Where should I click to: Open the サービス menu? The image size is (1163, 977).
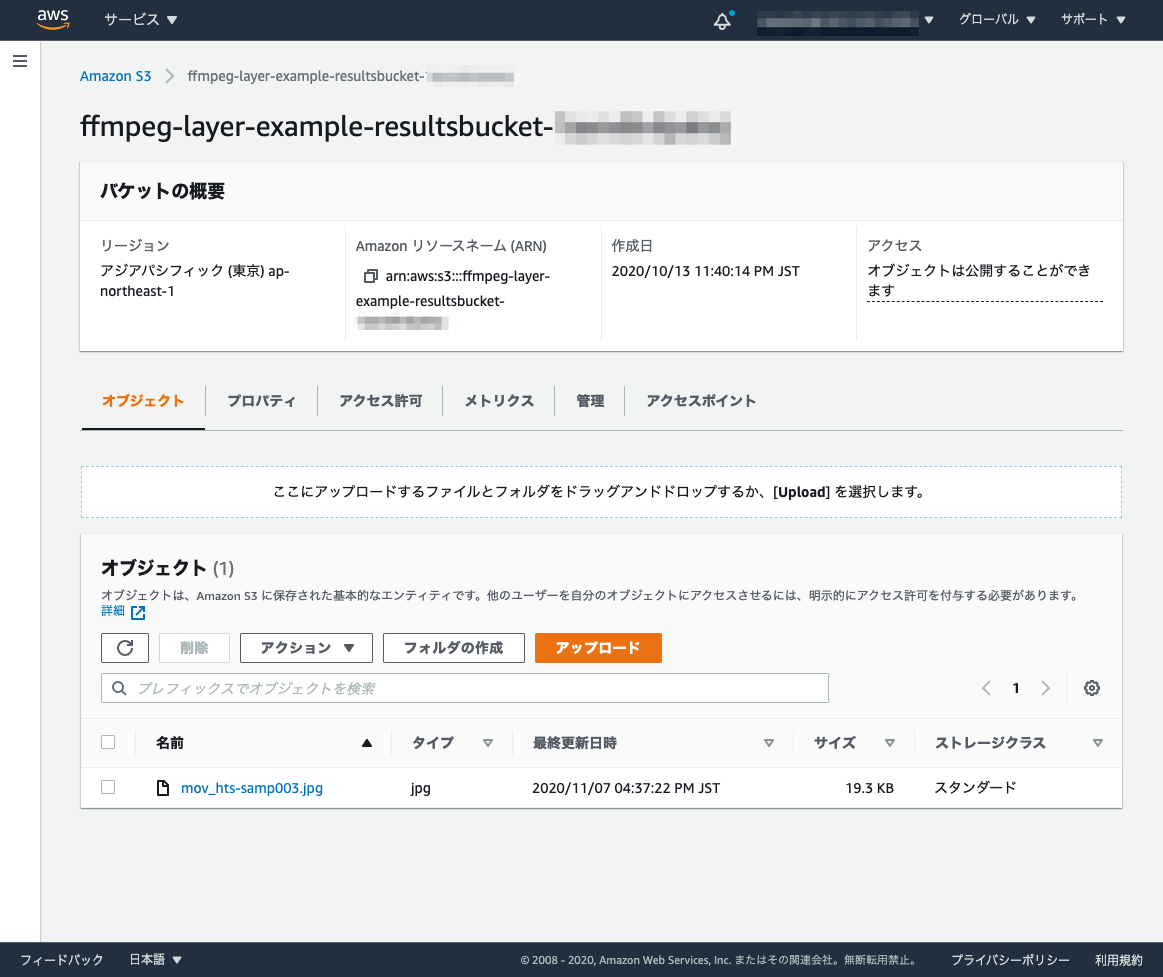(133, 19)
